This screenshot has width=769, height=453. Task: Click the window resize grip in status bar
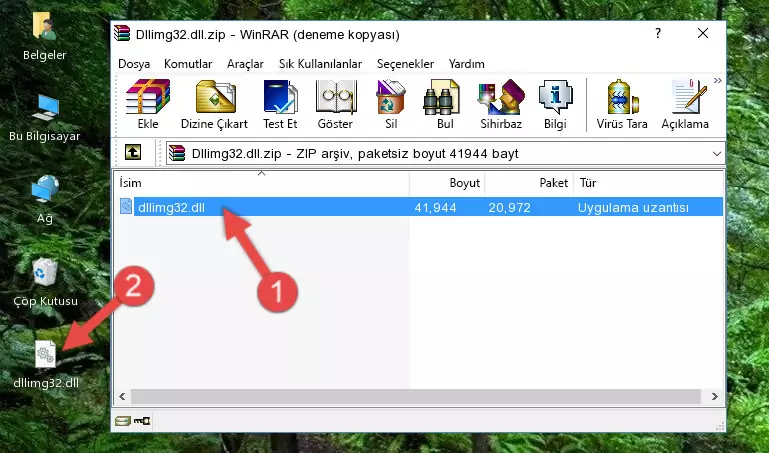719,426
